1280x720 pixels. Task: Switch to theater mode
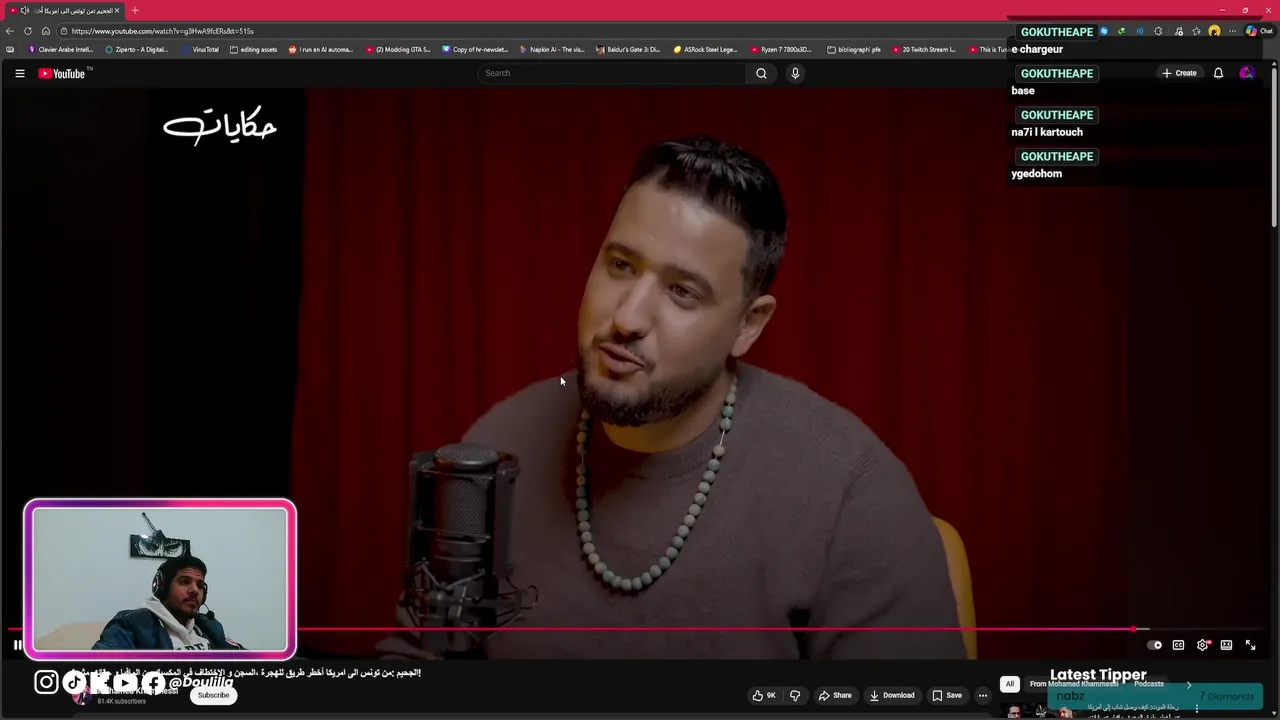tap(1226, 645)
